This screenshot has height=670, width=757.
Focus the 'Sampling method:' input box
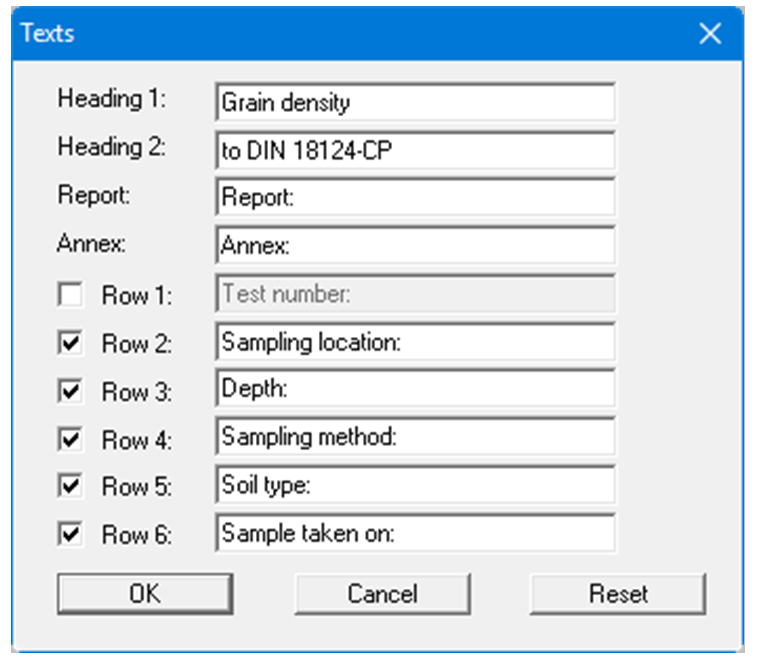pyautogui.click(x=415, y=438)
